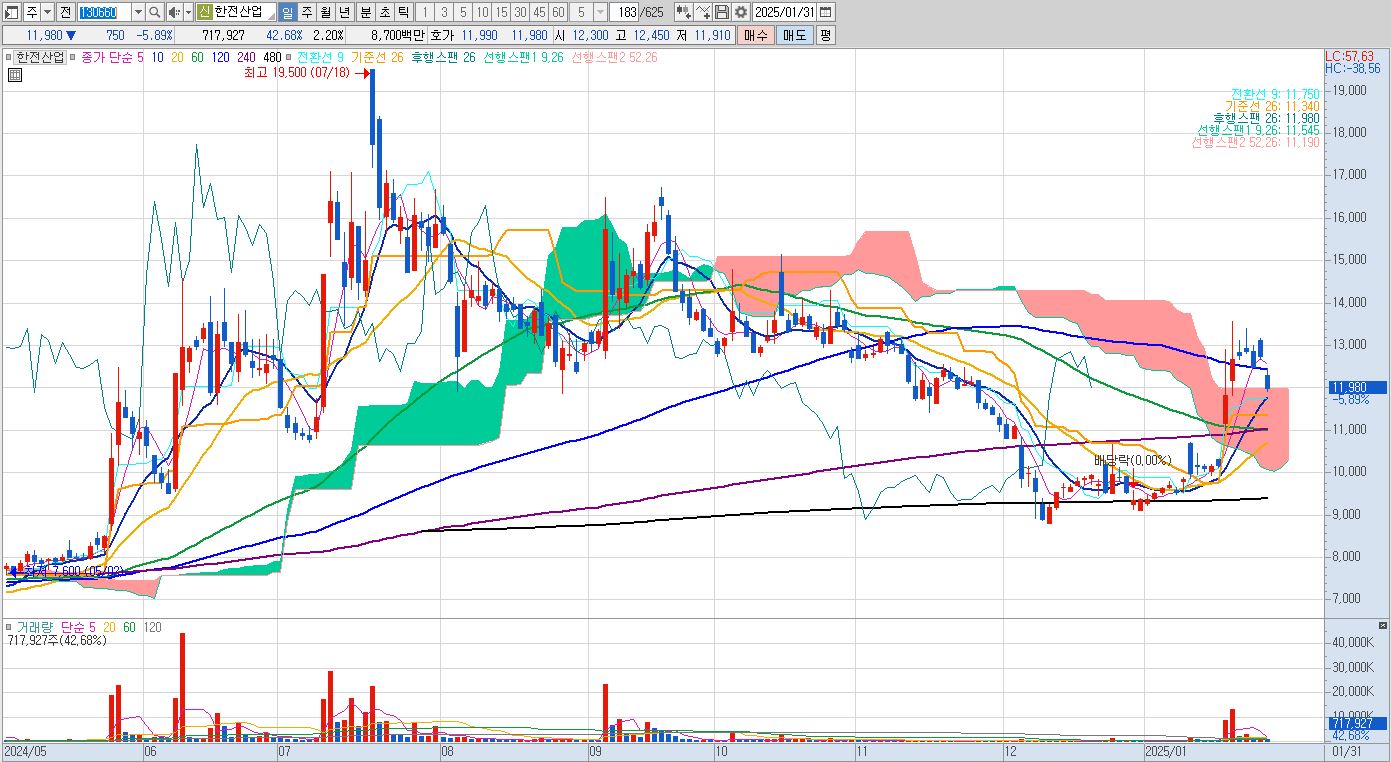Screen dimensions: 1391x762
Task: Open the dropdown arrow next to 주
Action: [x=47, y=12]
